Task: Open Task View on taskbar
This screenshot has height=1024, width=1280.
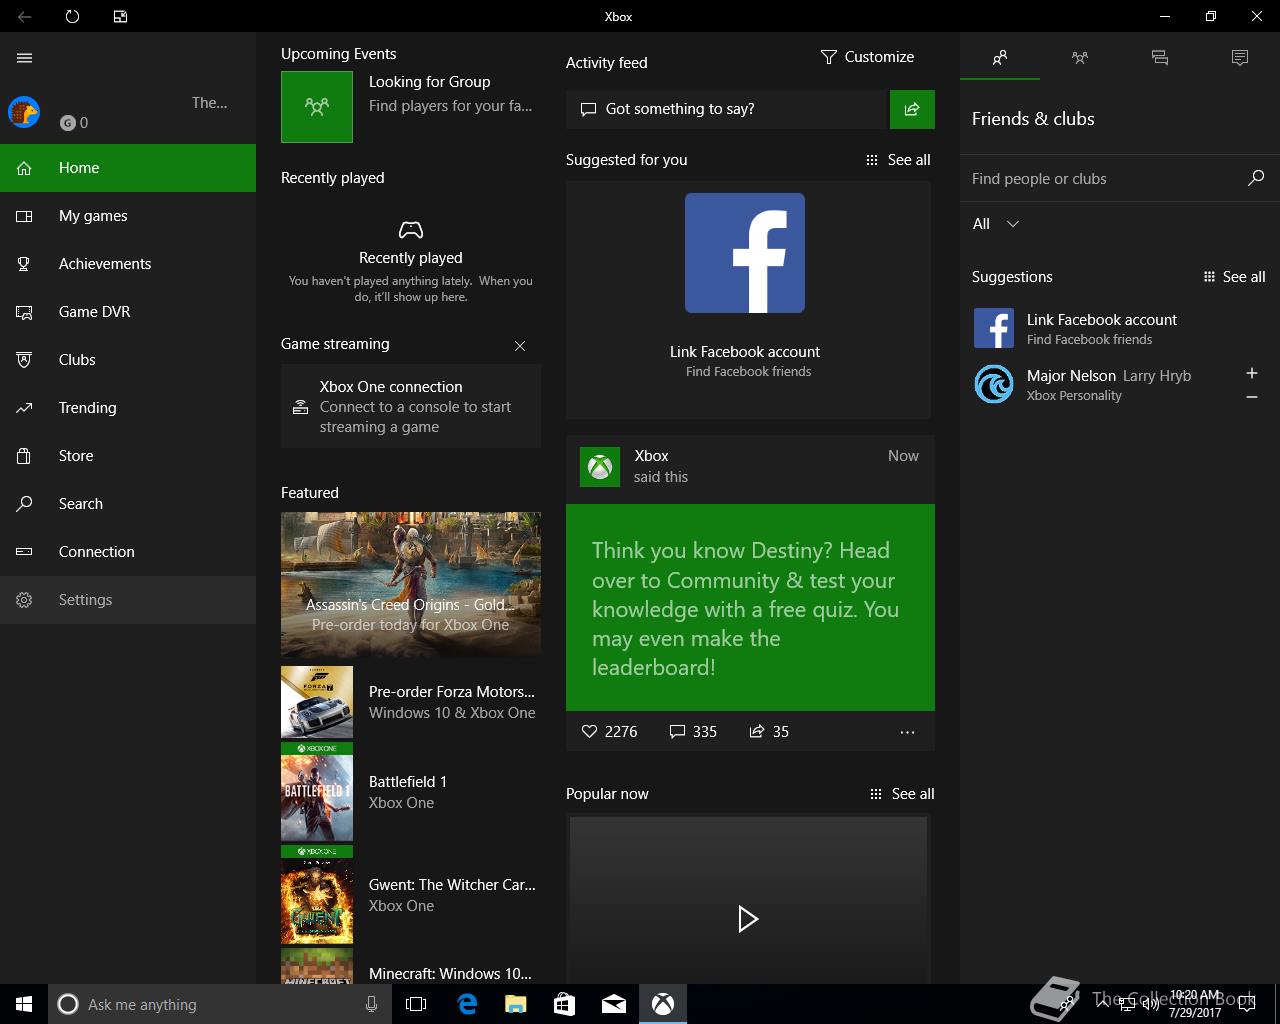Action: (416, 1004)
